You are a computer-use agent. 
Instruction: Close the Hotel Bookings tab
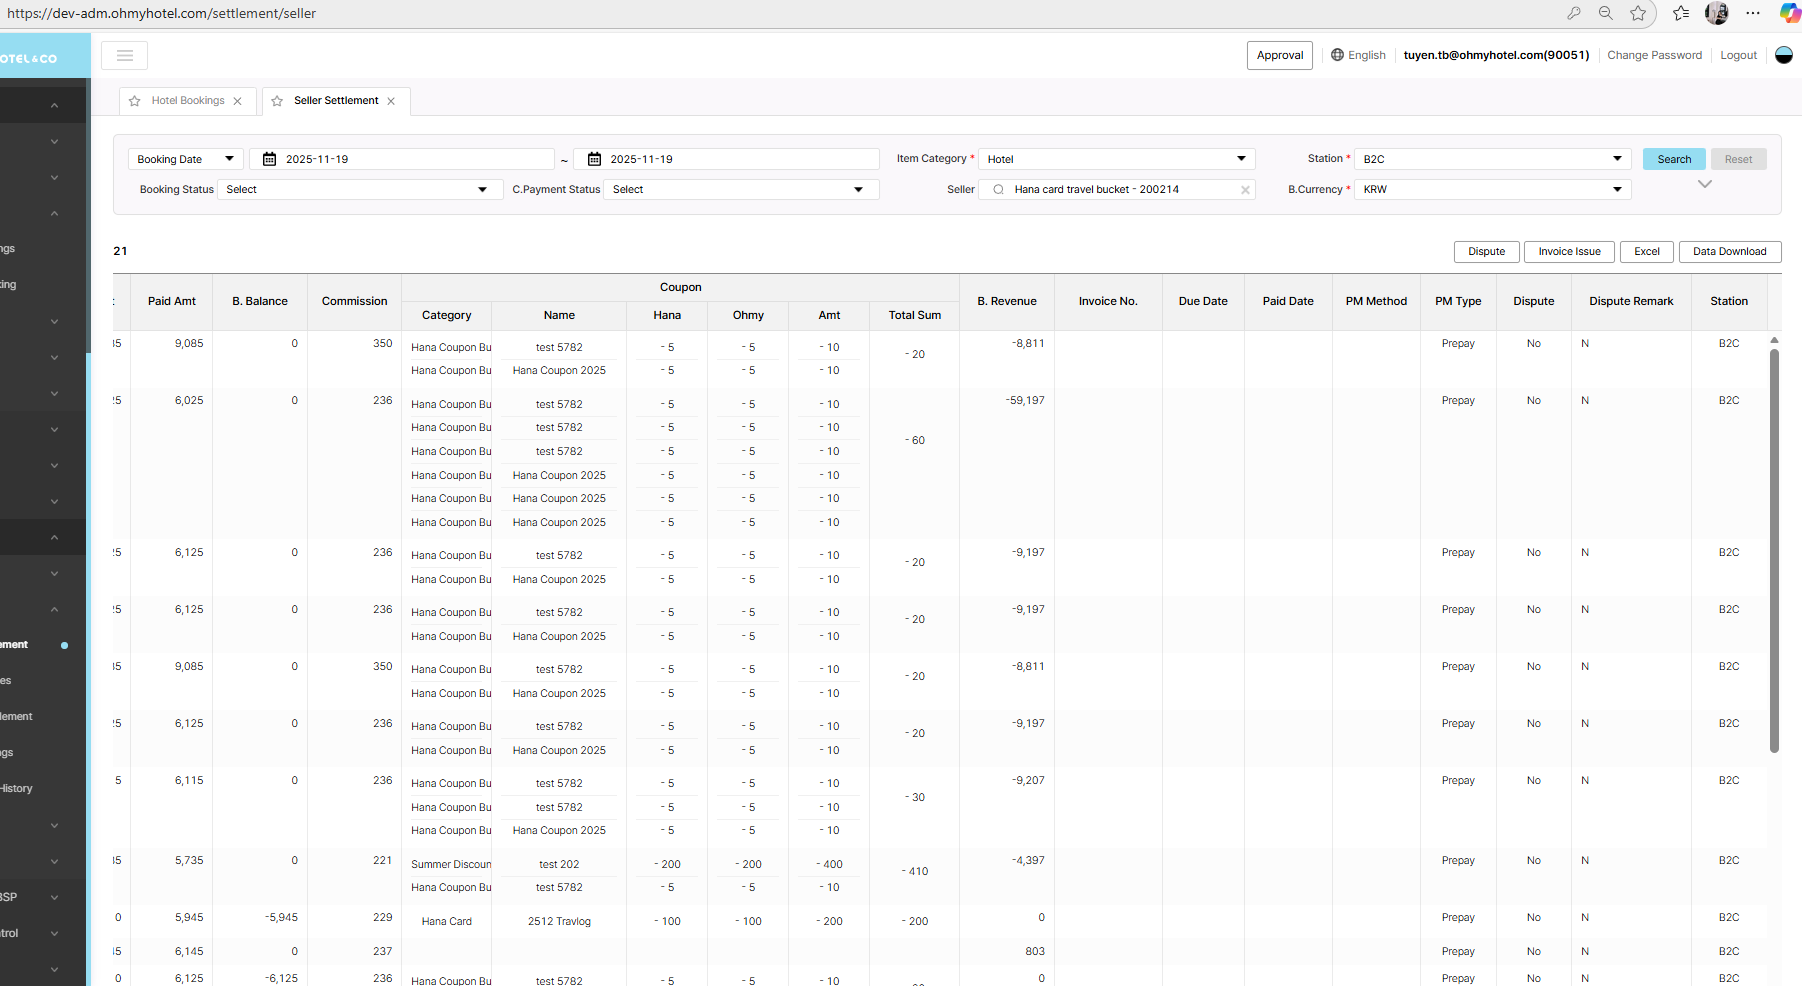pyautogui.click(x=238, y=101)
